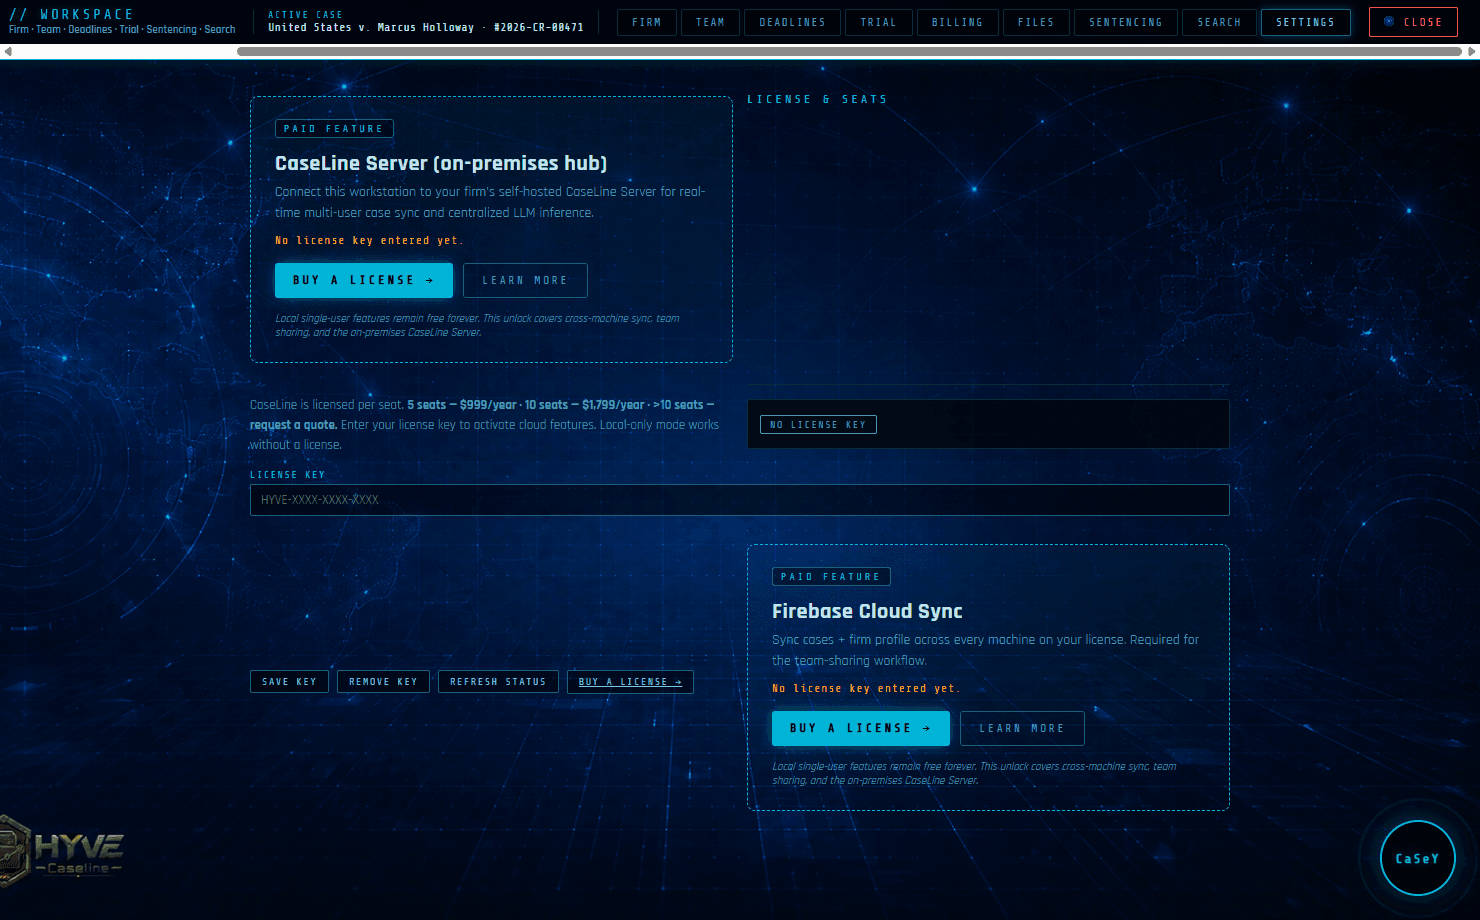Image resolution: width=1480 pixels, height=920 pixels.
Task: Click the REMOVE KEY button
Action: coord(383,682)
